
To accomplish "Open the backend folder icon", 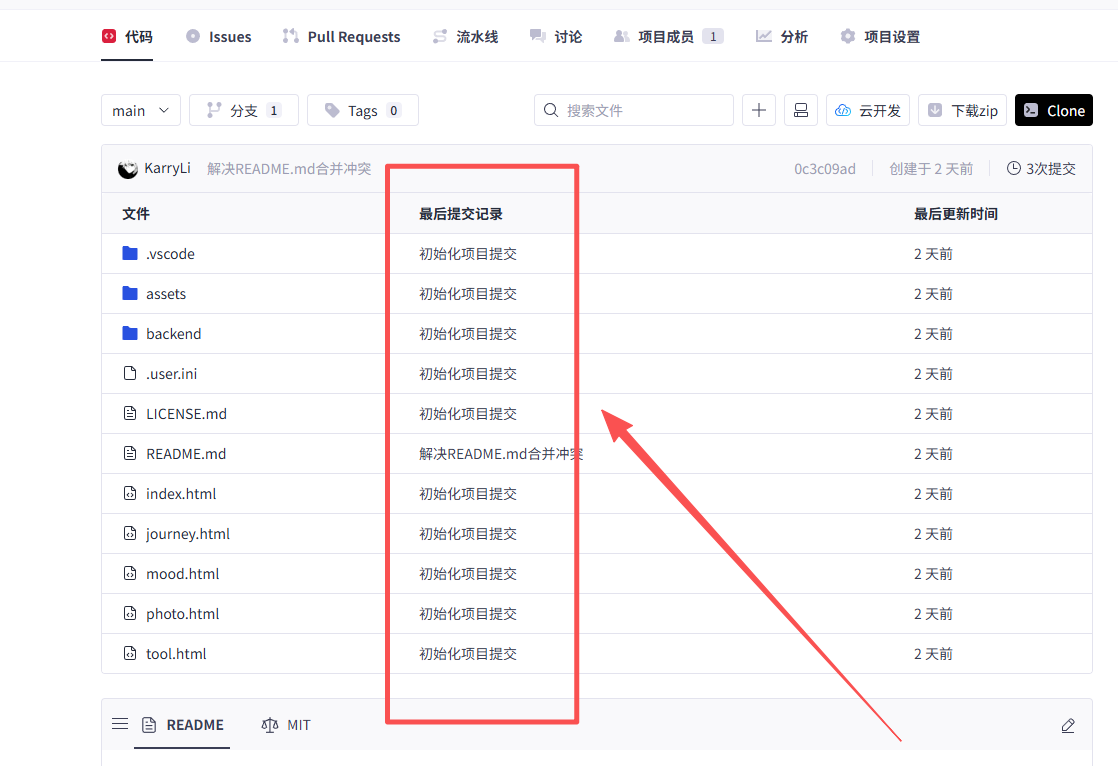I will pyautogui.click(x=130, y=333).
